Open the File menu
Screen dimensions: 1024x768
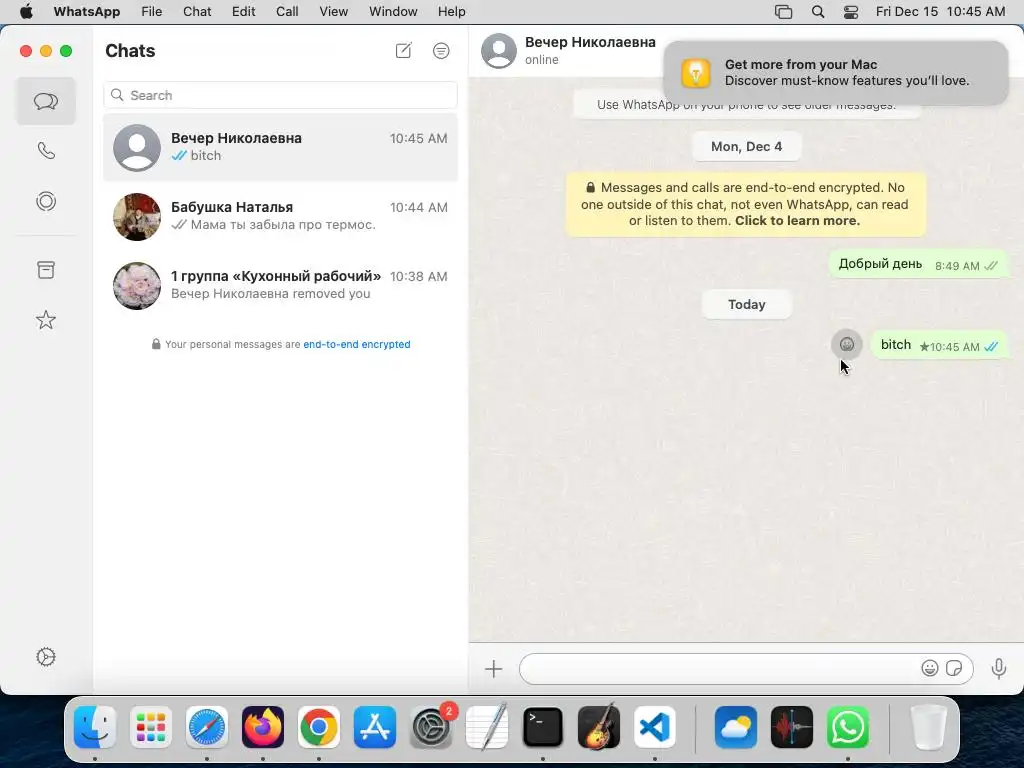[x=152, y=12]
